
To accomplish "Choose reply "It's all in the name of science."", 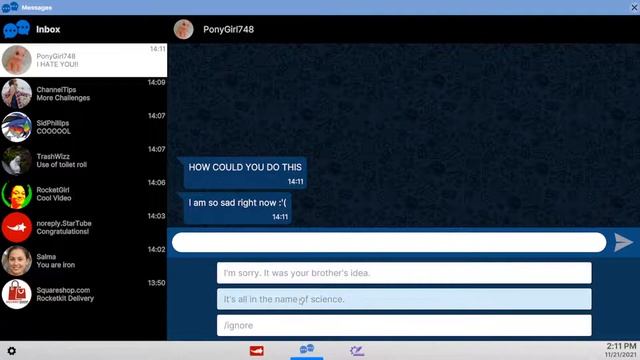I will [x=404, y=299].
